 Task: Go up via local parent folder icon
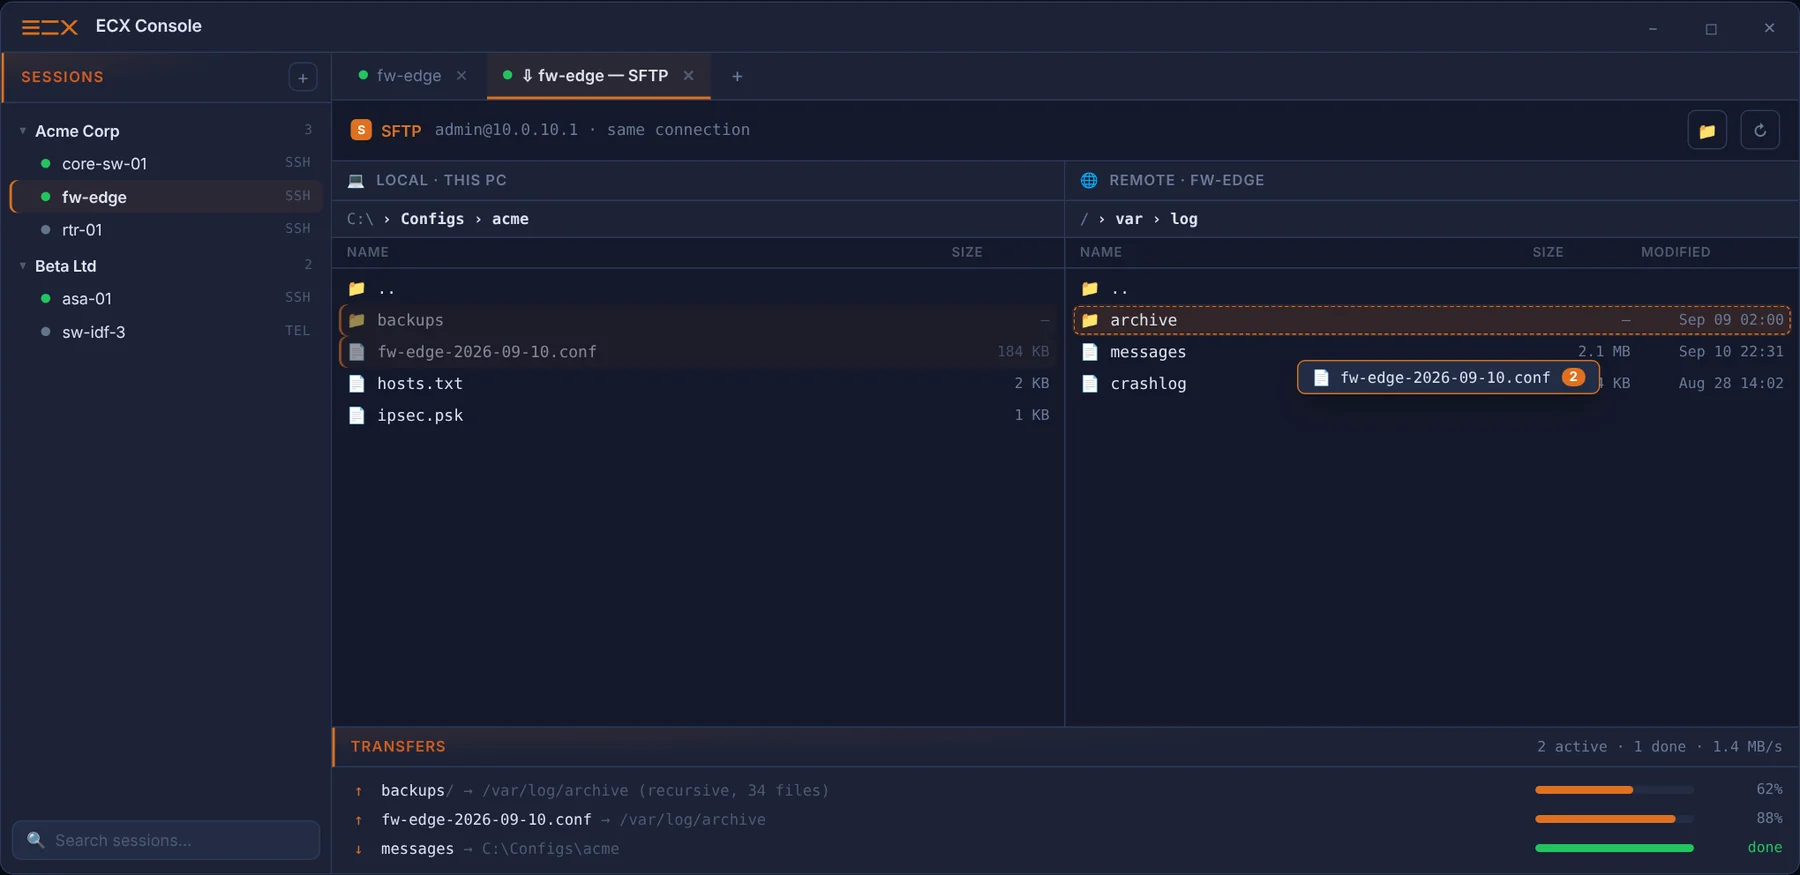[356, 288]
